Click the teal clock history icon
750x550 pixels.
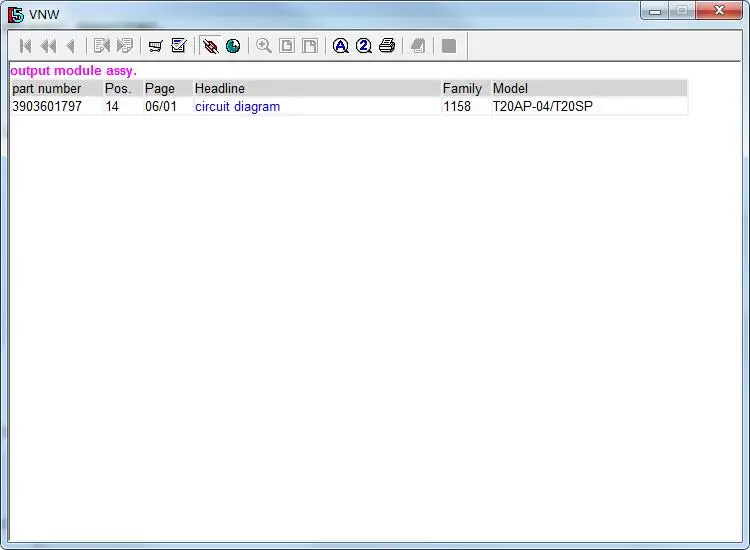[x=233, y=46]
